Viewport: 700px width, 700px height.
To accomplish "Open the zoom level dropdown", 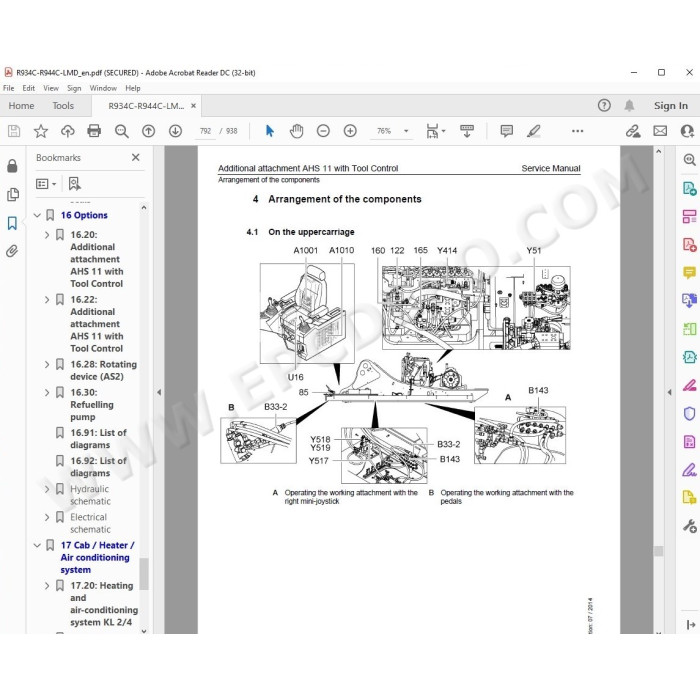I will pyautogui.click(x=406, y=131).
